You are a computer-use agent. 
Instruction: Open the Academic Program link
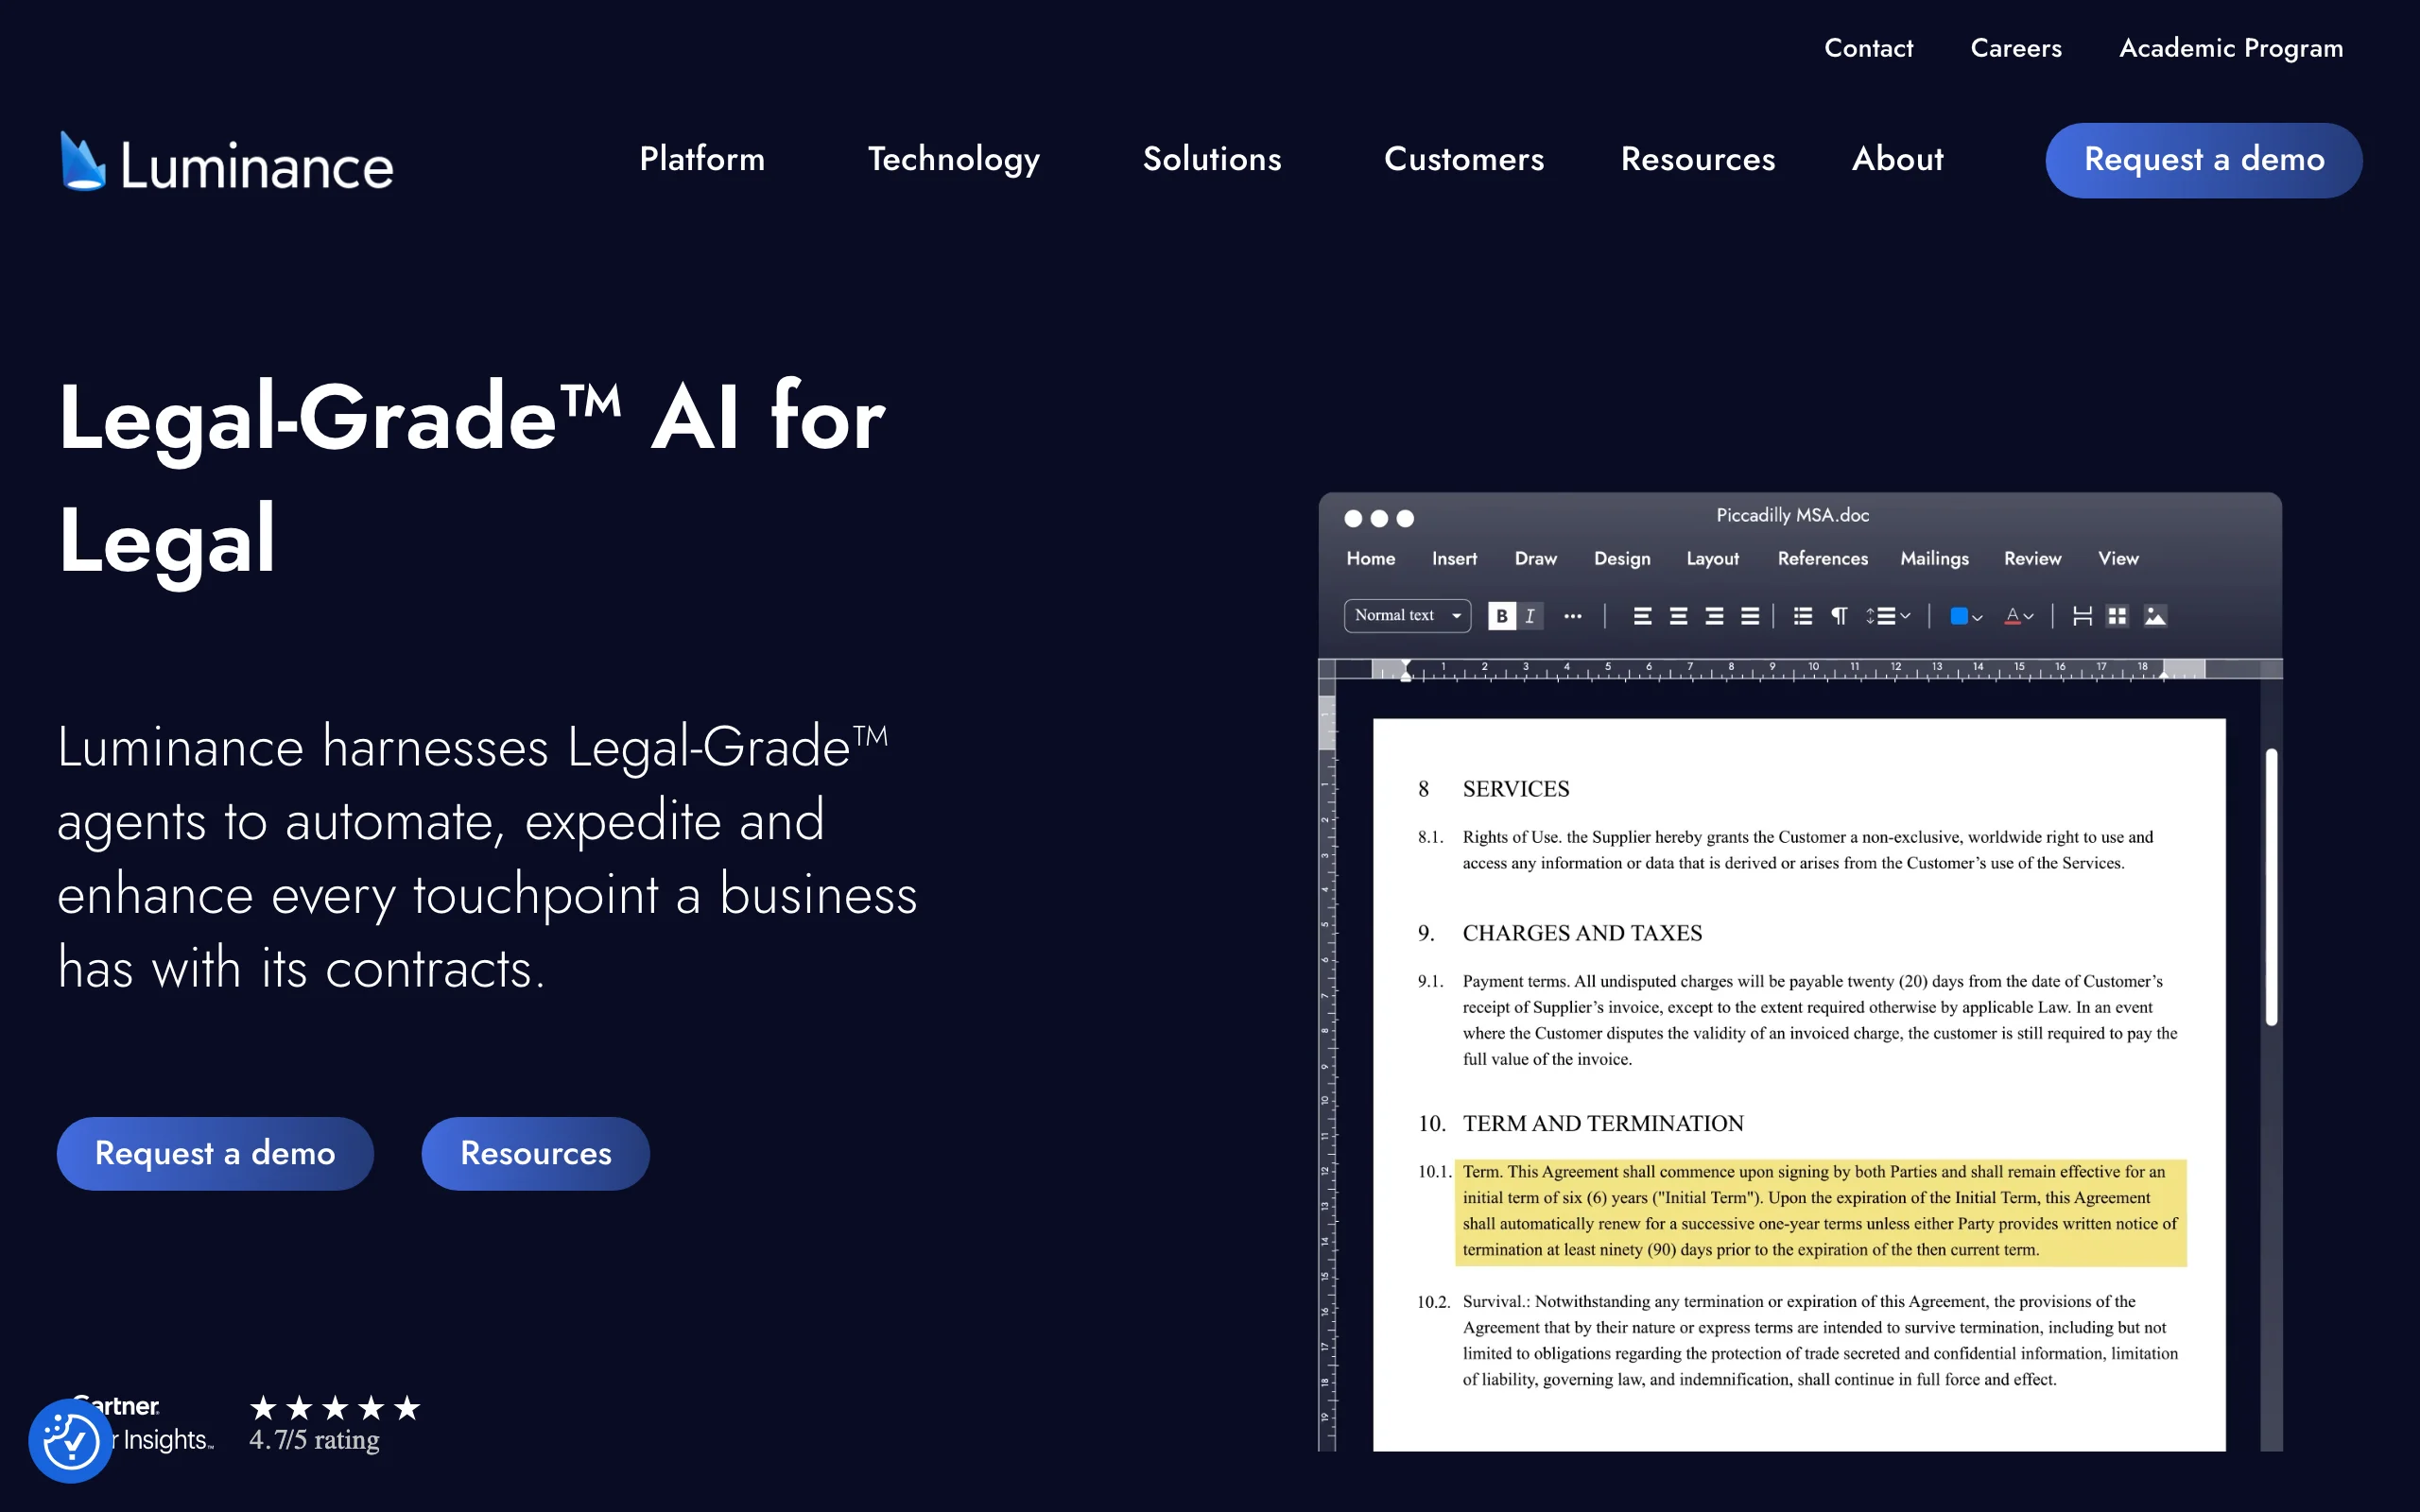(x=2230, y=48)
